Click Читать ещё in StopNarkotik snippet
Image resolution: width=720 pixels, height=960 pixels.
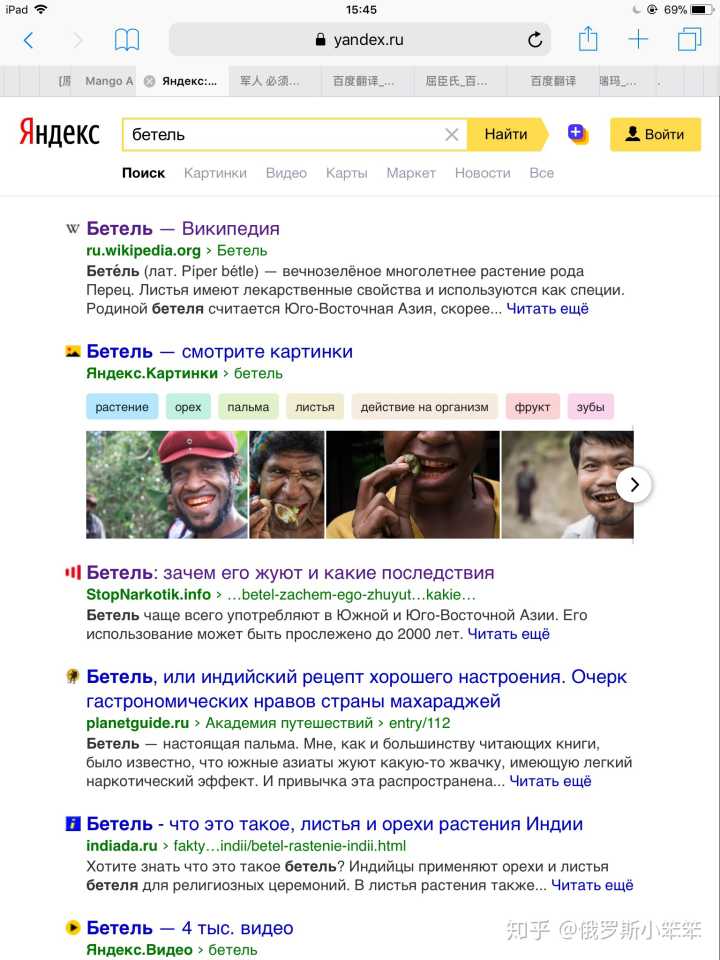(x=508, y=634)
